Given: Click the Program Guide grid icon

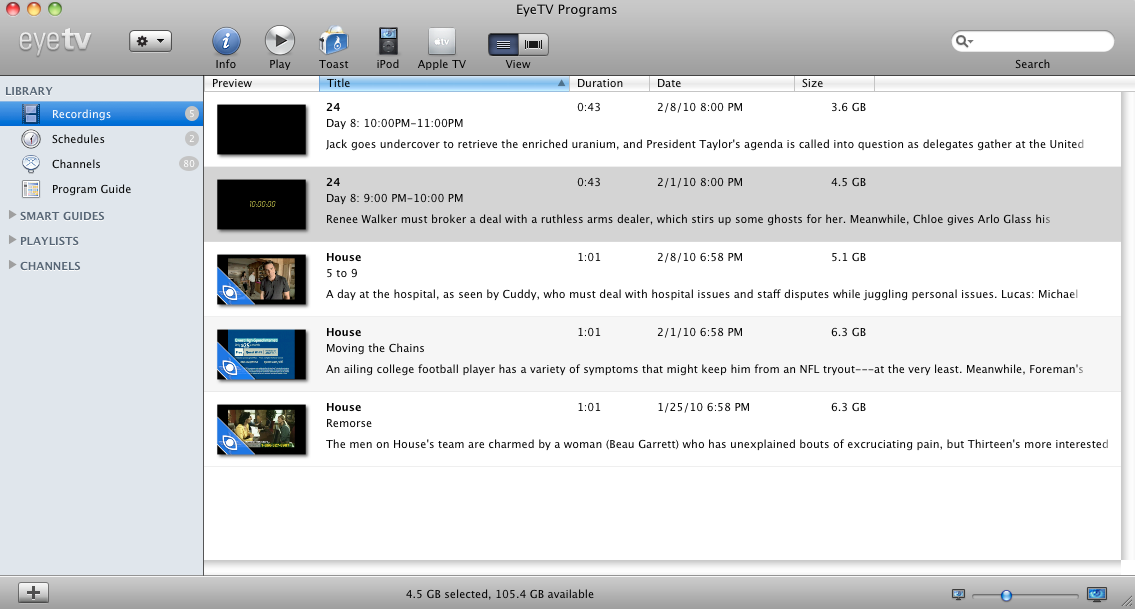Looking at the screenshot, I should tap(30, 189).
